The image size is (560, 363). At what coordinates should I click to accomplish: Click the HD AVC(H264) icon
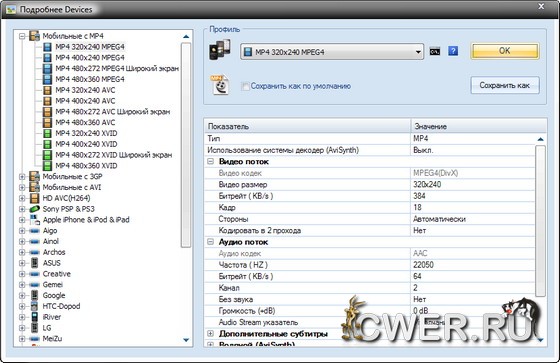pyautogui.click(x=34, y=198)
